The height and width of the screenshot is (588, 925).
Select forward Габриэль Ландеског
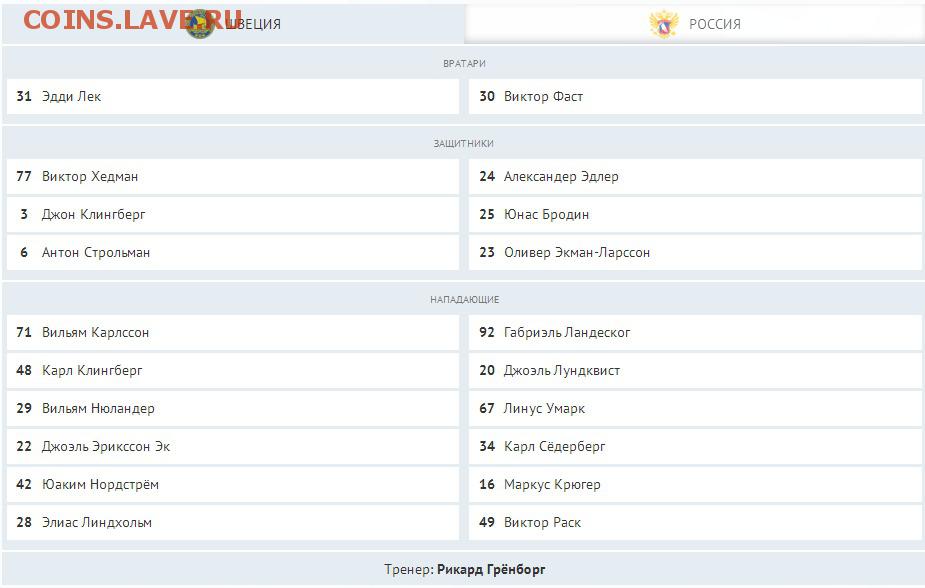tap(695, 332)
